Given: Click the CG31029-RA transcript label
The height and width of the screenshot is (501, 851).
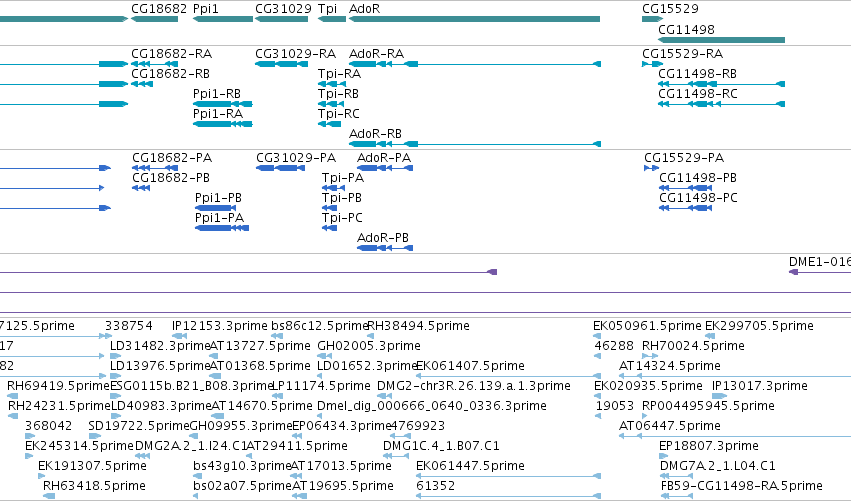Looking at the screenshot, I should pyautogui.click(x=295, y=54).
